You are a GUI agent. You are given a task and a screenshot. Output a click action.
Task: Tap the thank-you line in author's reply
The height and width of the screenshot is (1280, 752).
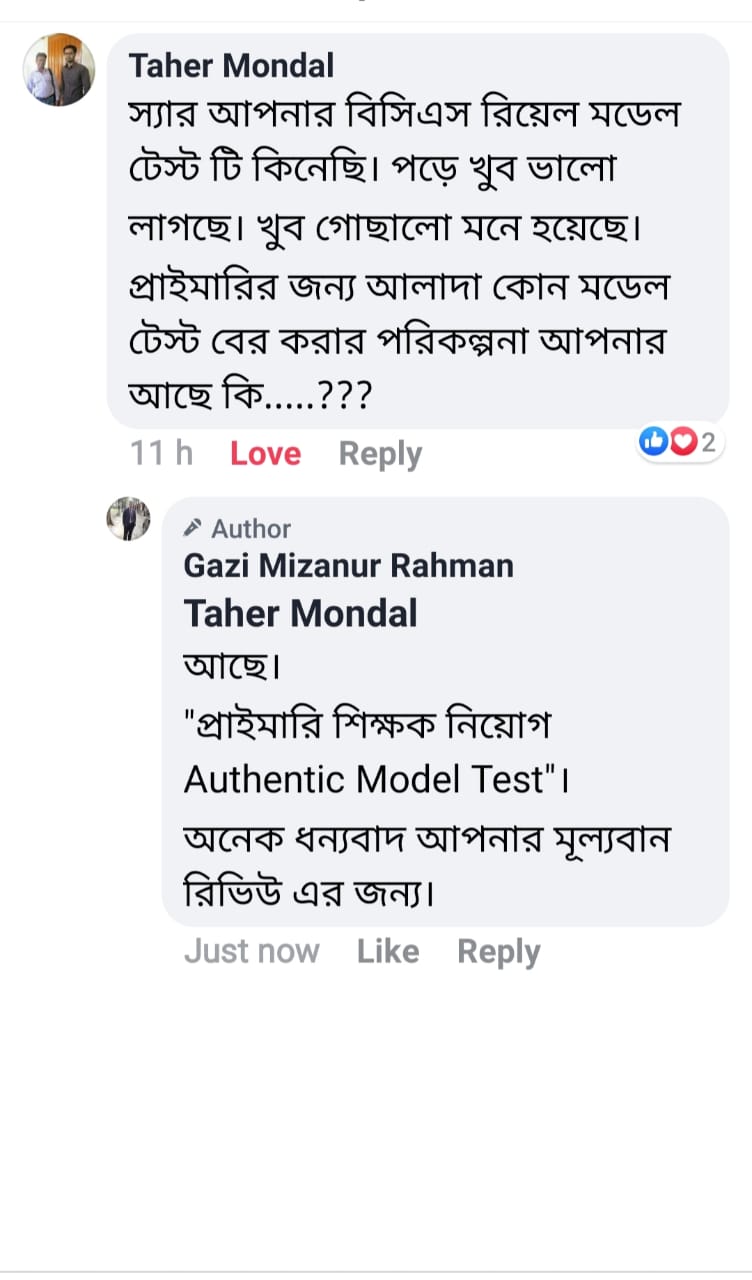pyautogui.click(x=425, y=838)
